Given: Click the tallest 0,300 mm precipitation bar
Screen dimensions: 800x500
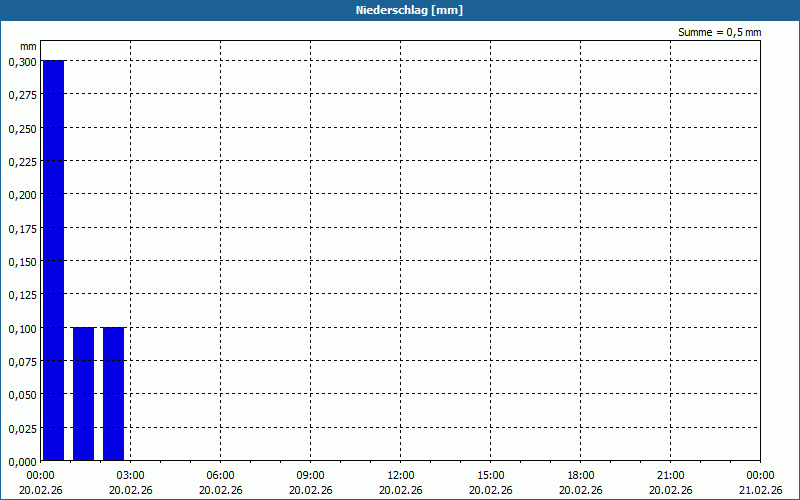Looking at the screenshot, I should point(53,260).
